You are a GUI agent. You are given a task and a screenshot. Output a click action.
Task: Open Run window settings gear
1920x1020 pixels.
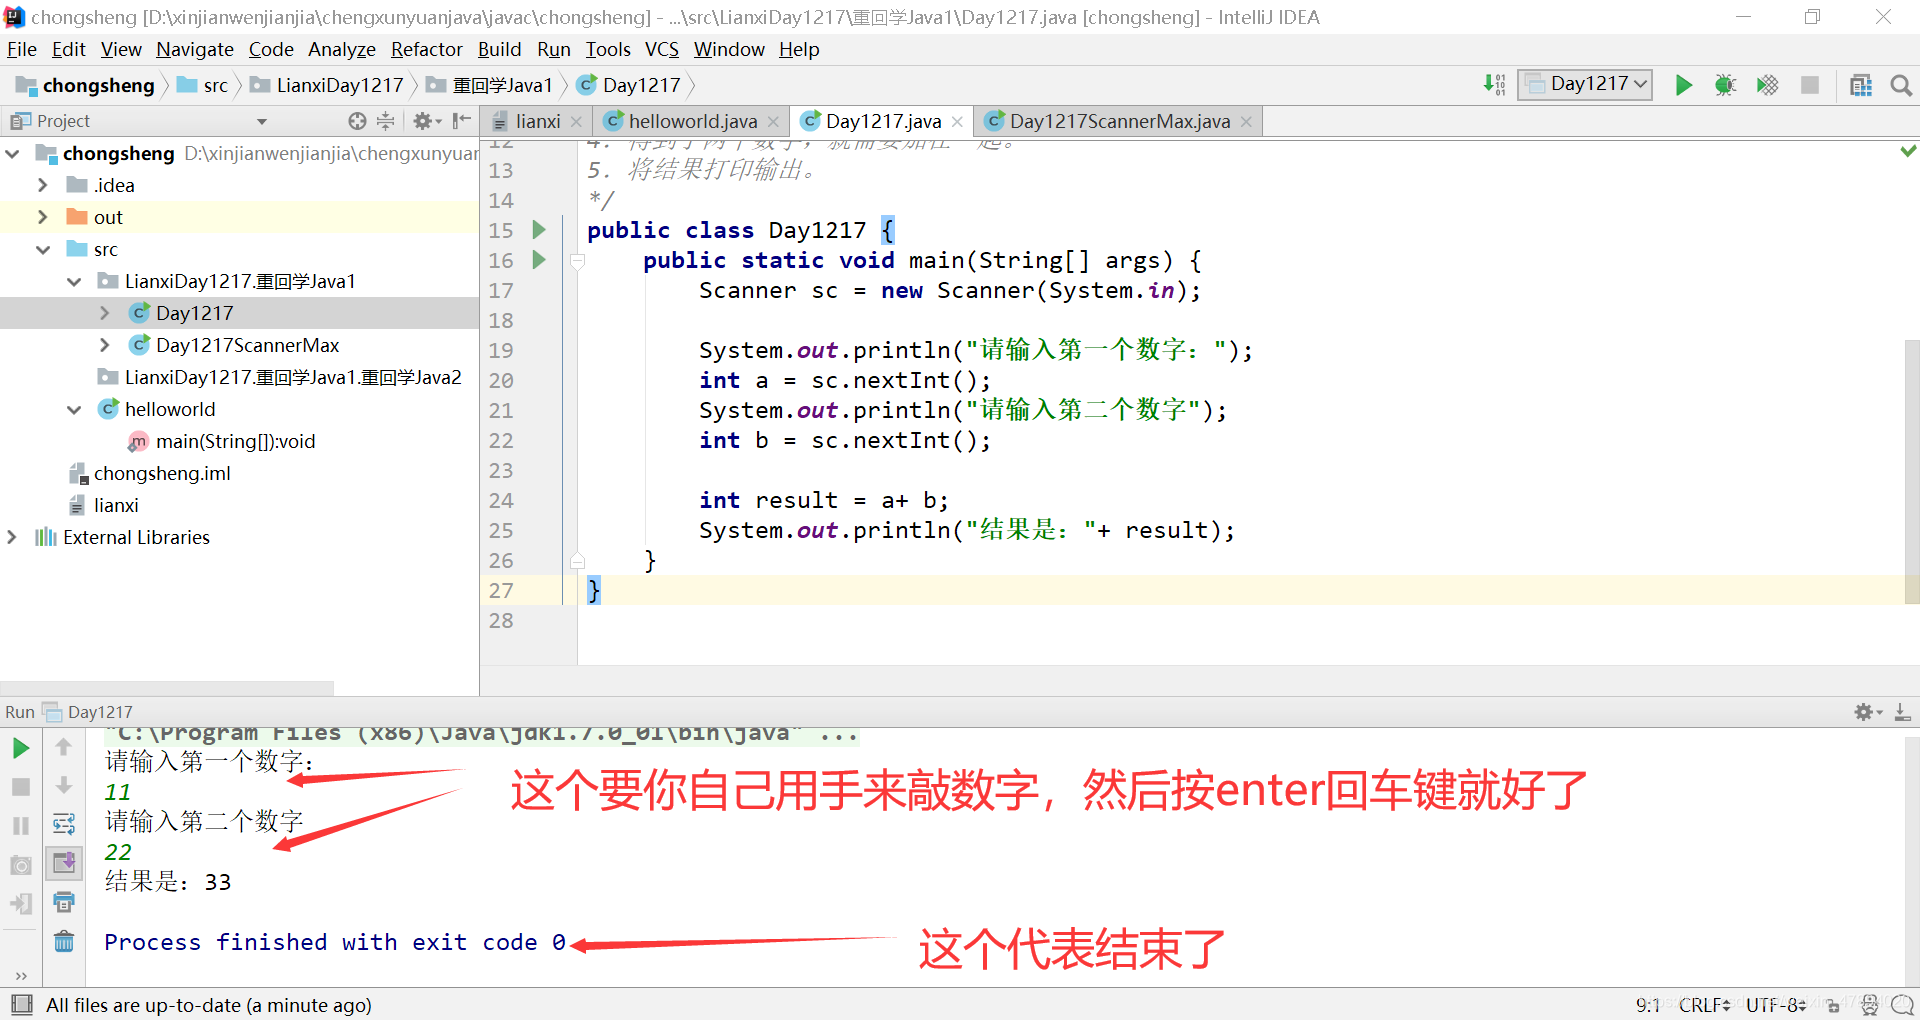[x=1866, y=712]
